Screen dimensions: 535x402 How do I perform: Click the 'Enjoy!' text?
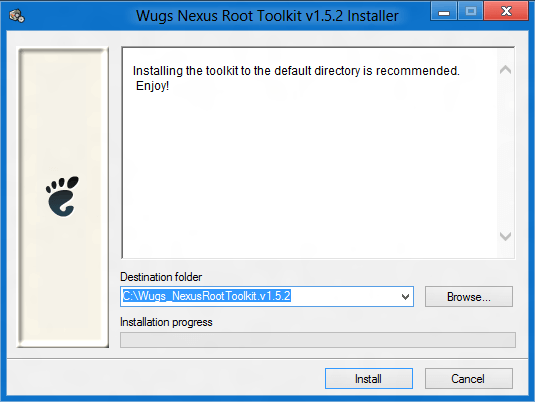click(153, 86)
